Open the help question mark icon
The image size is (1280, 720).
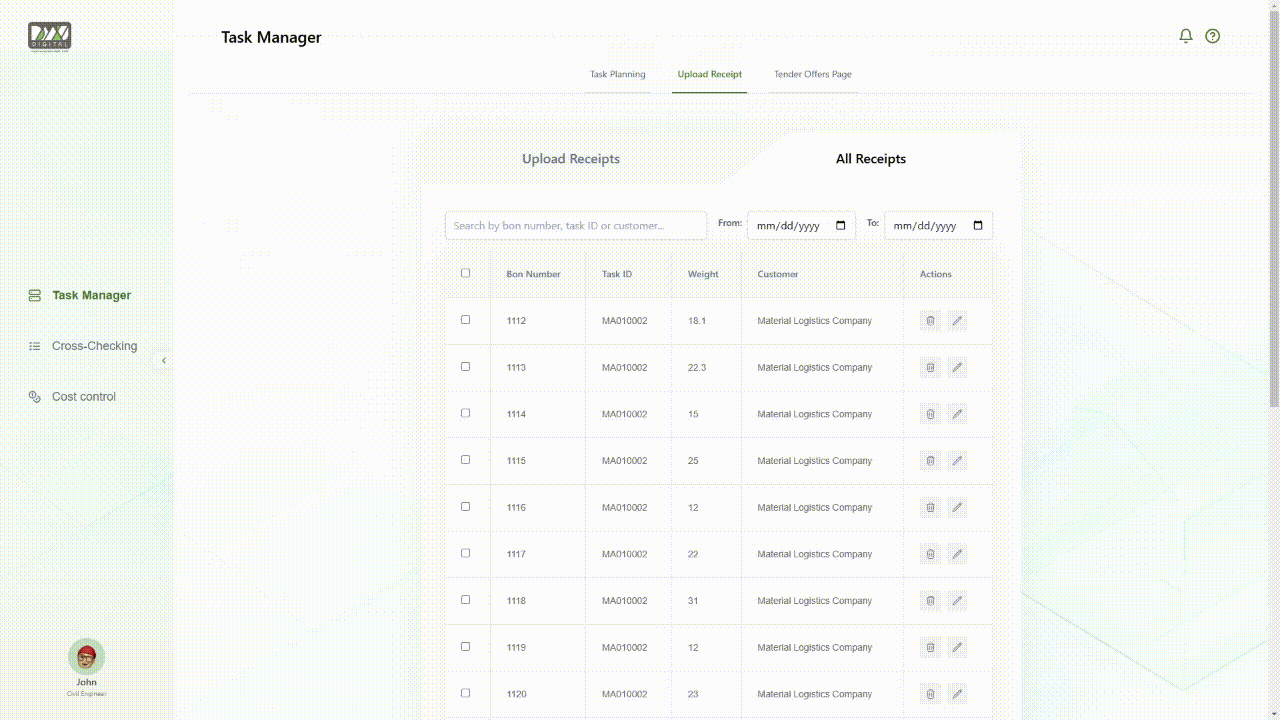1213,36
